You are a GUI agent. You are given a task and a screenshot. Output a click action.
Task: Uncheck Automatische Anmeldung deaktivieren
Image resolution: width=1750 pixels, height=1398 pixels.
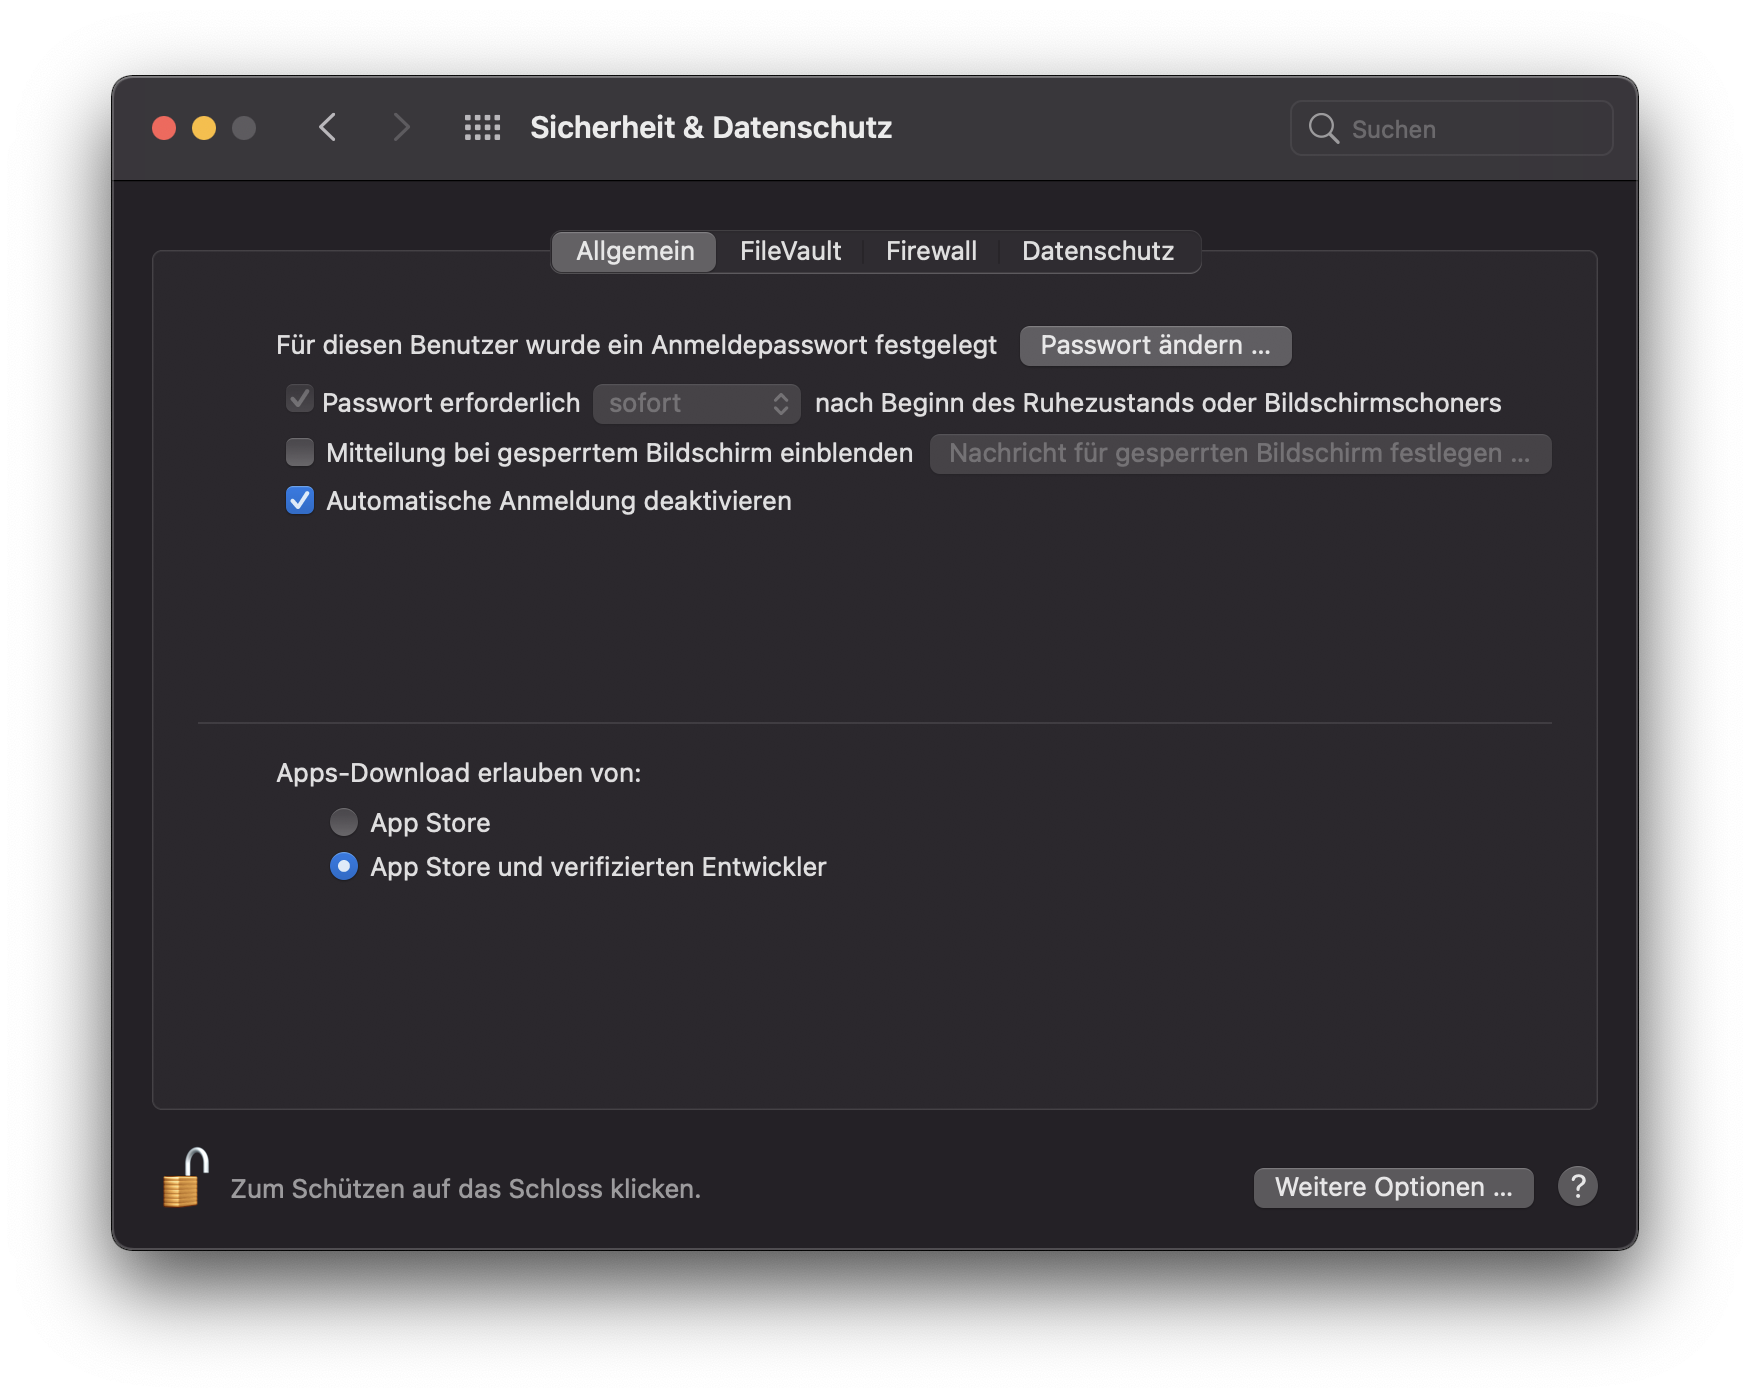300,500
